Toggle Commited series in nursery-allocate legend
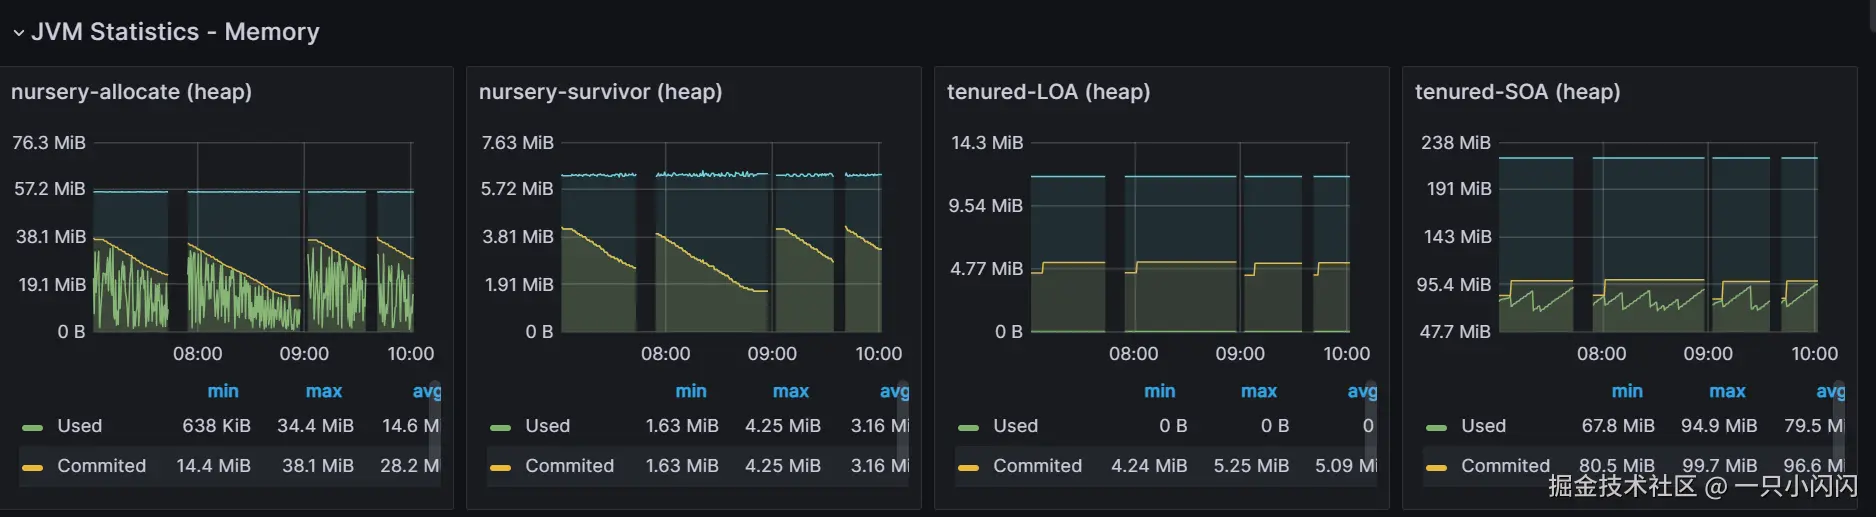Screen dimensions: 1876x517 pos(101,466)
